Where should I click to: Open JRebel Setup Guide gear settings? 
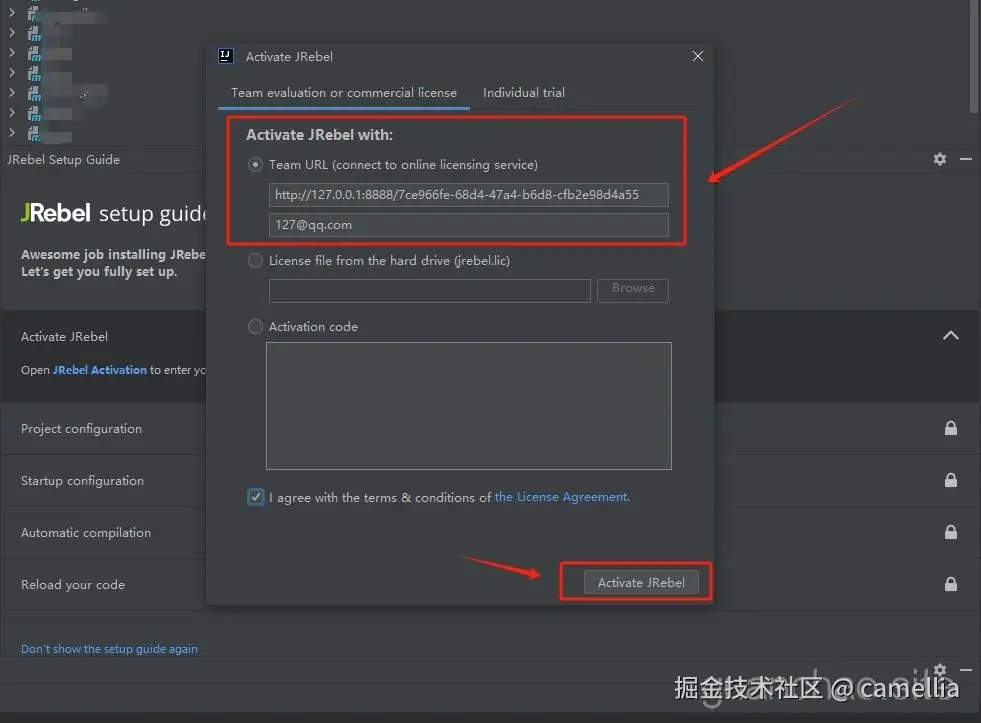pos(940,159)
